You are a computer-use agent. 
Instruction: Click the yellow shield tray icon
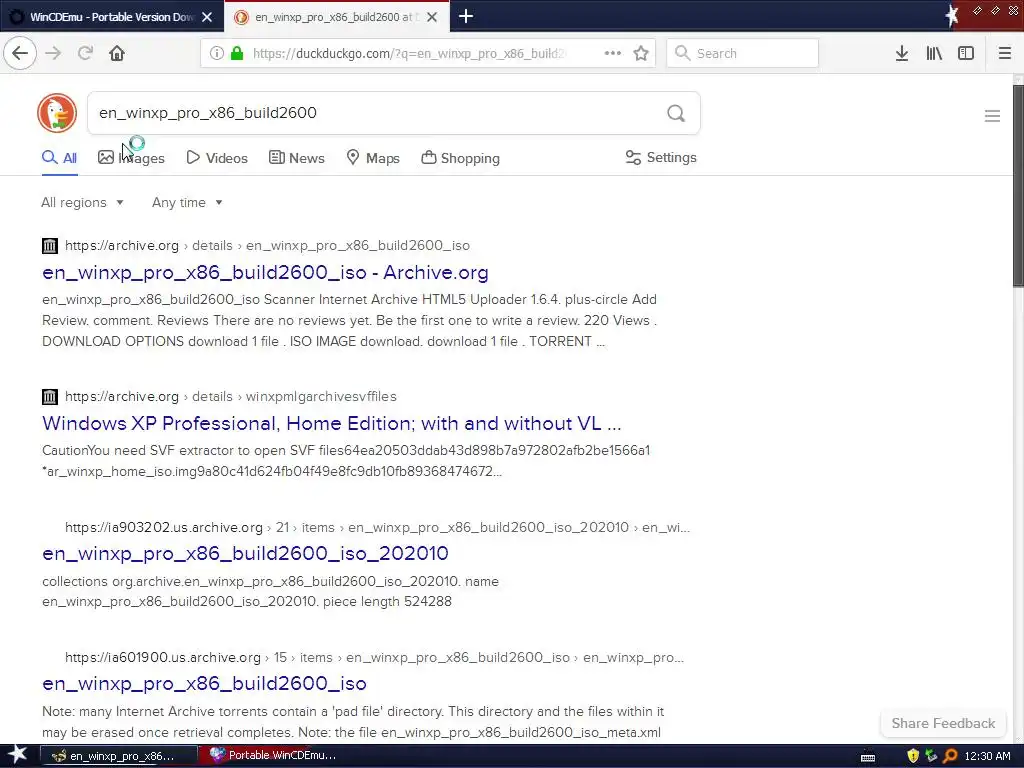tap(913, 756)
